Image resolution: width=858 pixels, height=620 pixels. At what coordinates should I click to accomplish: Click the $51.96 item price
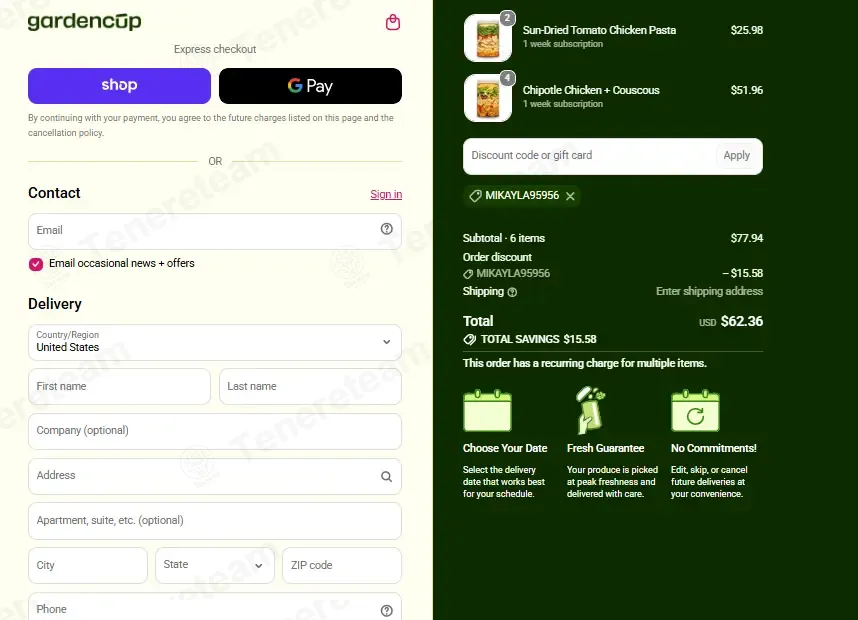(747, 90)
